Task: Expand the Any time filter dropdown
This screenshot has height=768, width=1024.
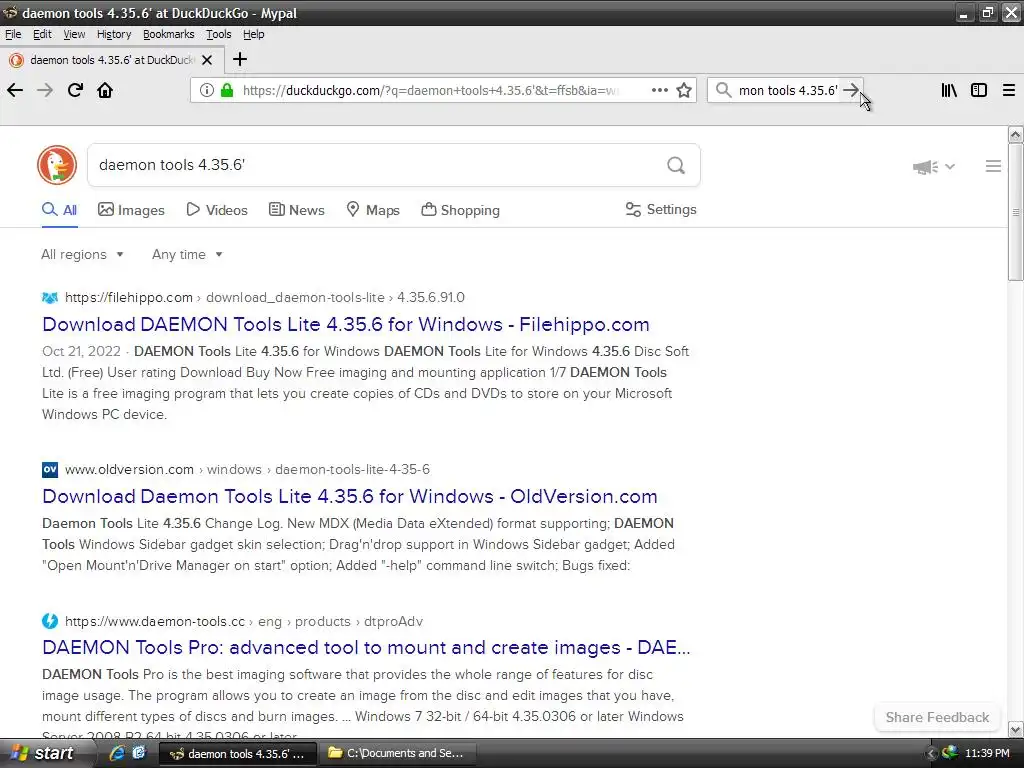Action: coord(187,255)
